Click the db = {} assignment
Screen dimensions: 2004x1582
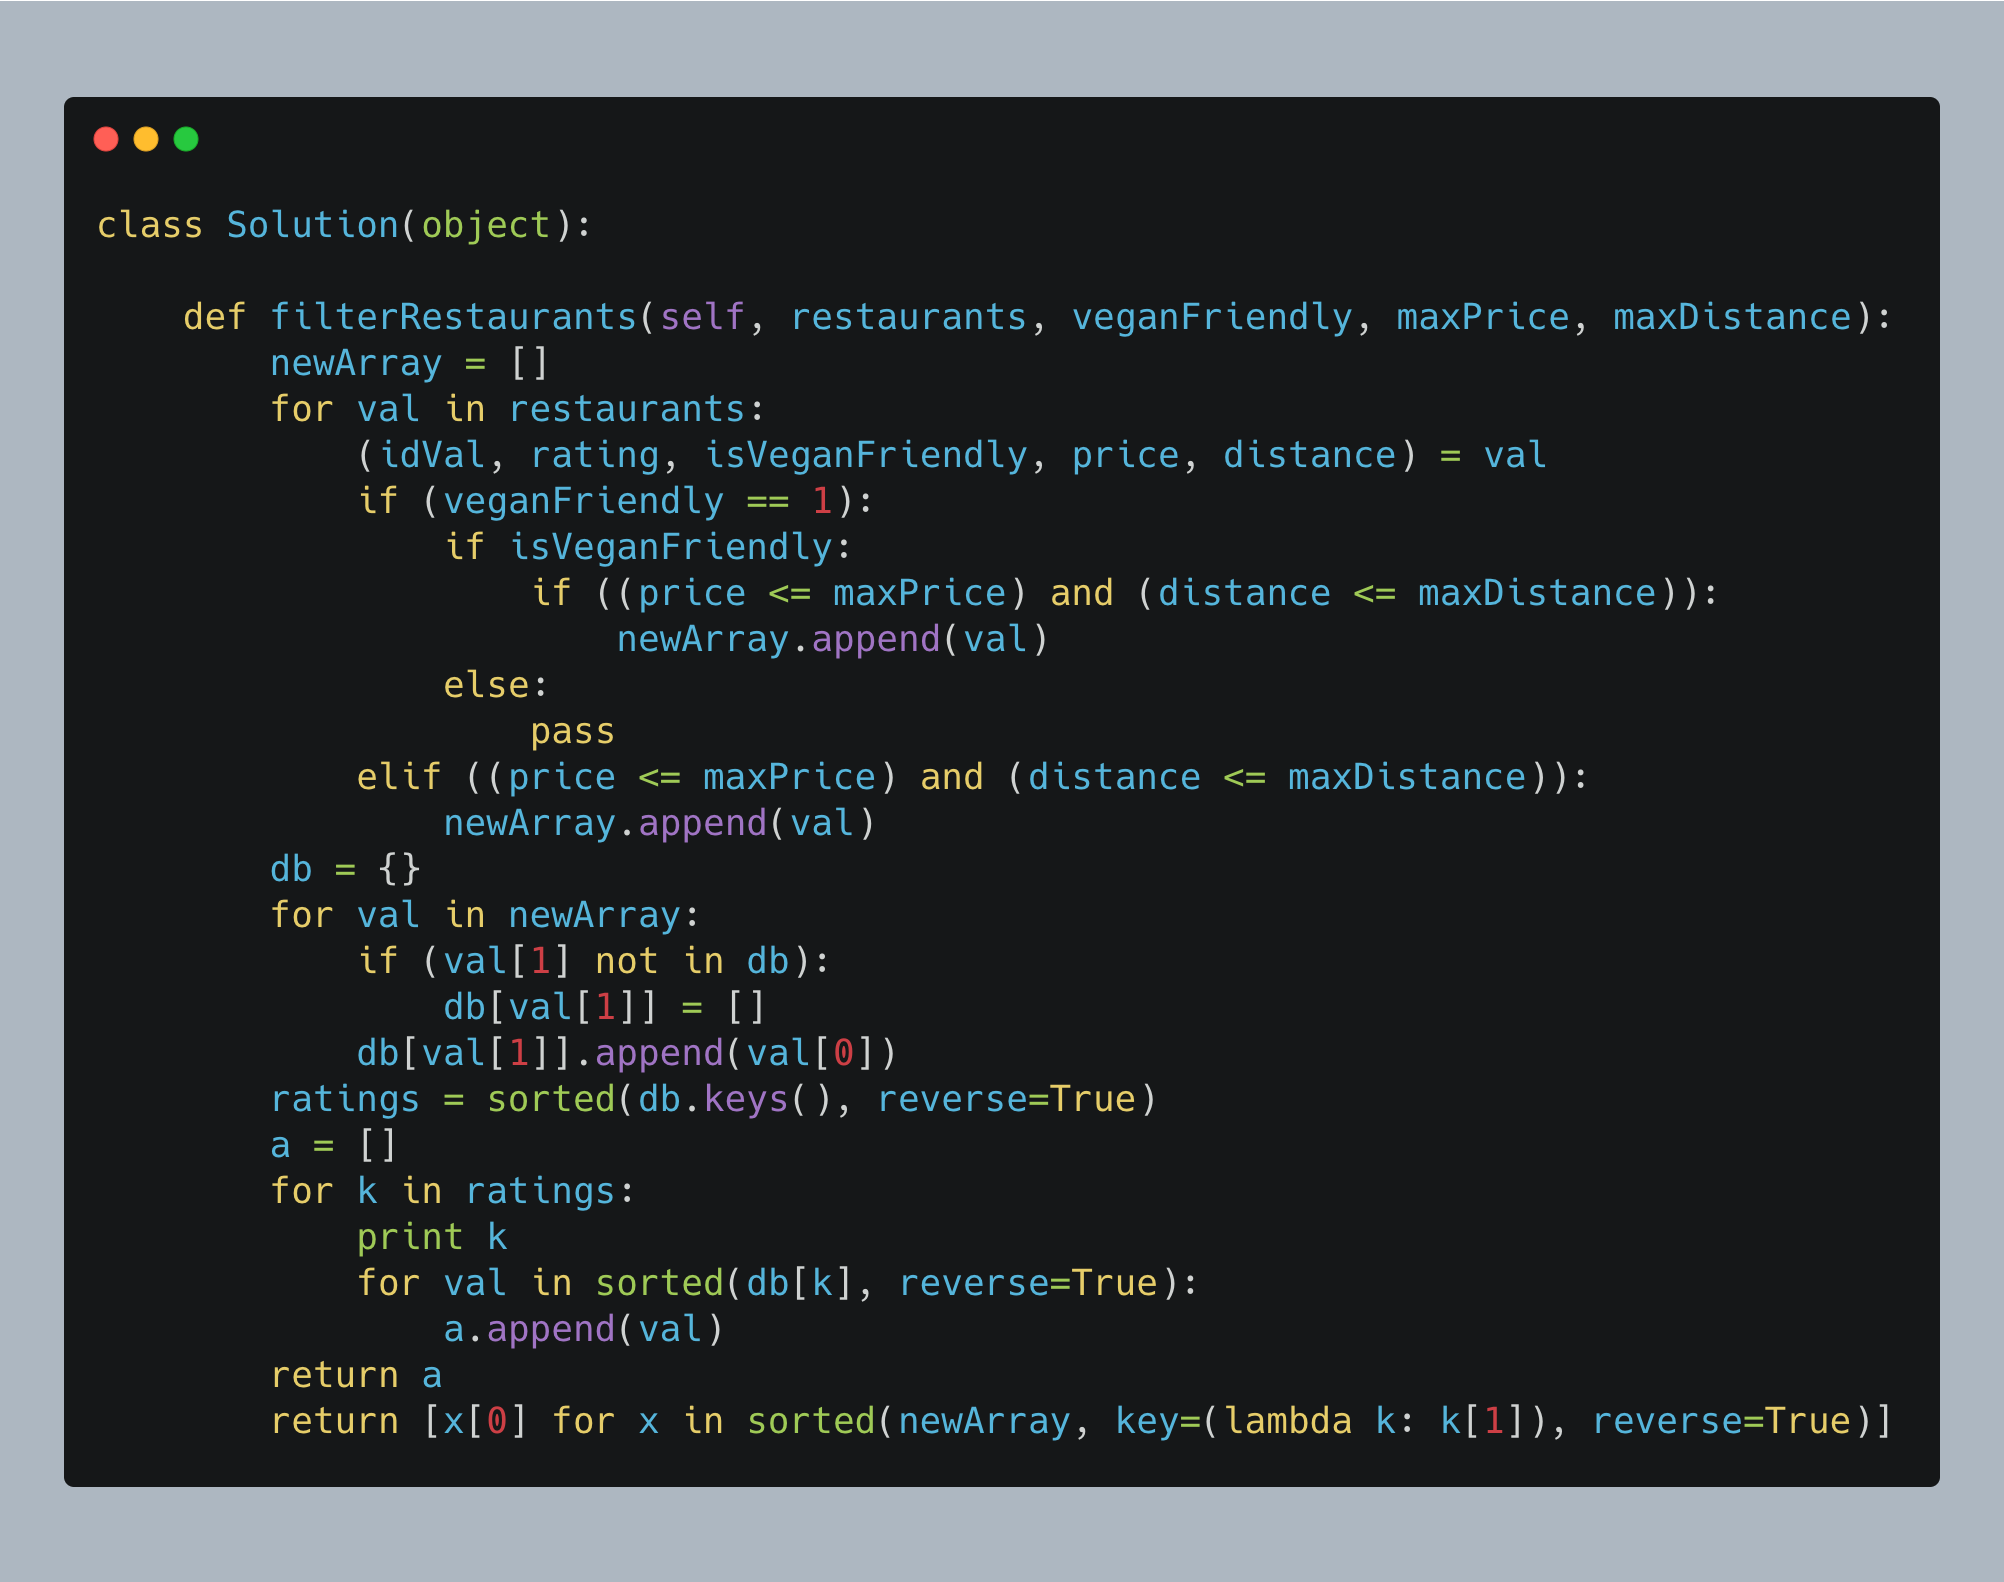[345, 869]
